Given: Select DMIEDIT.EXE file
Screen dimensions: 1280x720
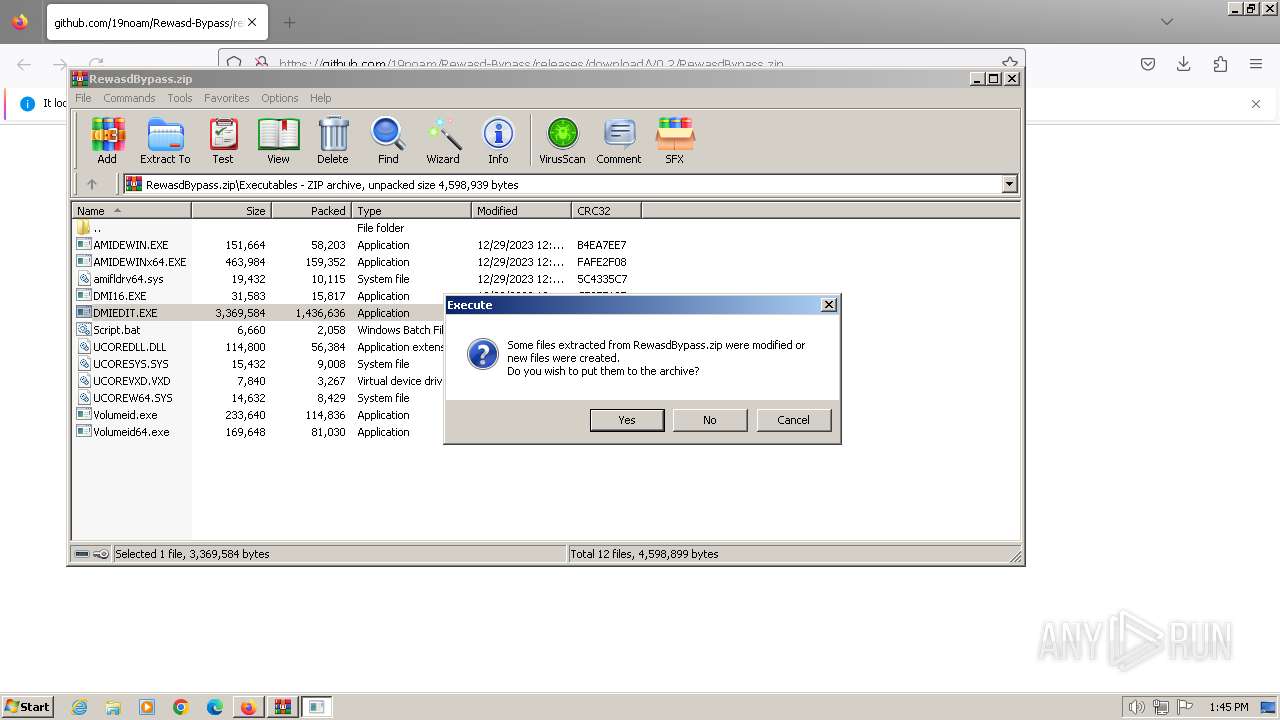Looking at the screenshot, I should [118, 313].
